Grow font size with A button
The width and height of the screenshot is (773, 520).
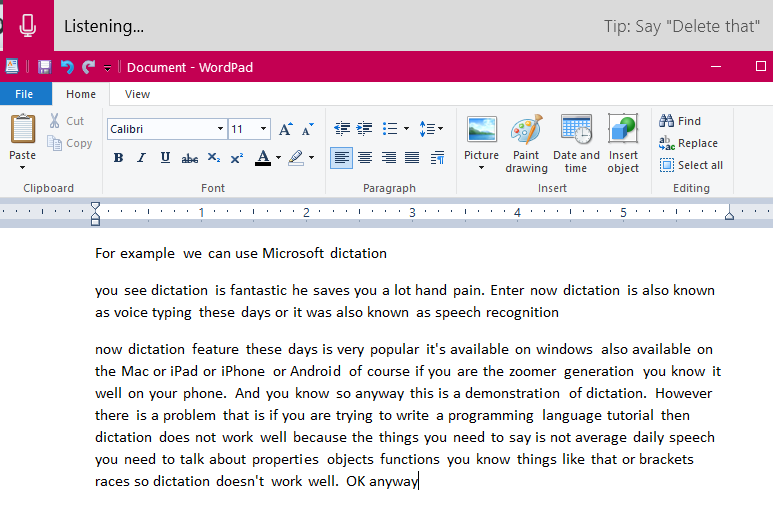pyautogui.click(x=285, y=129)
